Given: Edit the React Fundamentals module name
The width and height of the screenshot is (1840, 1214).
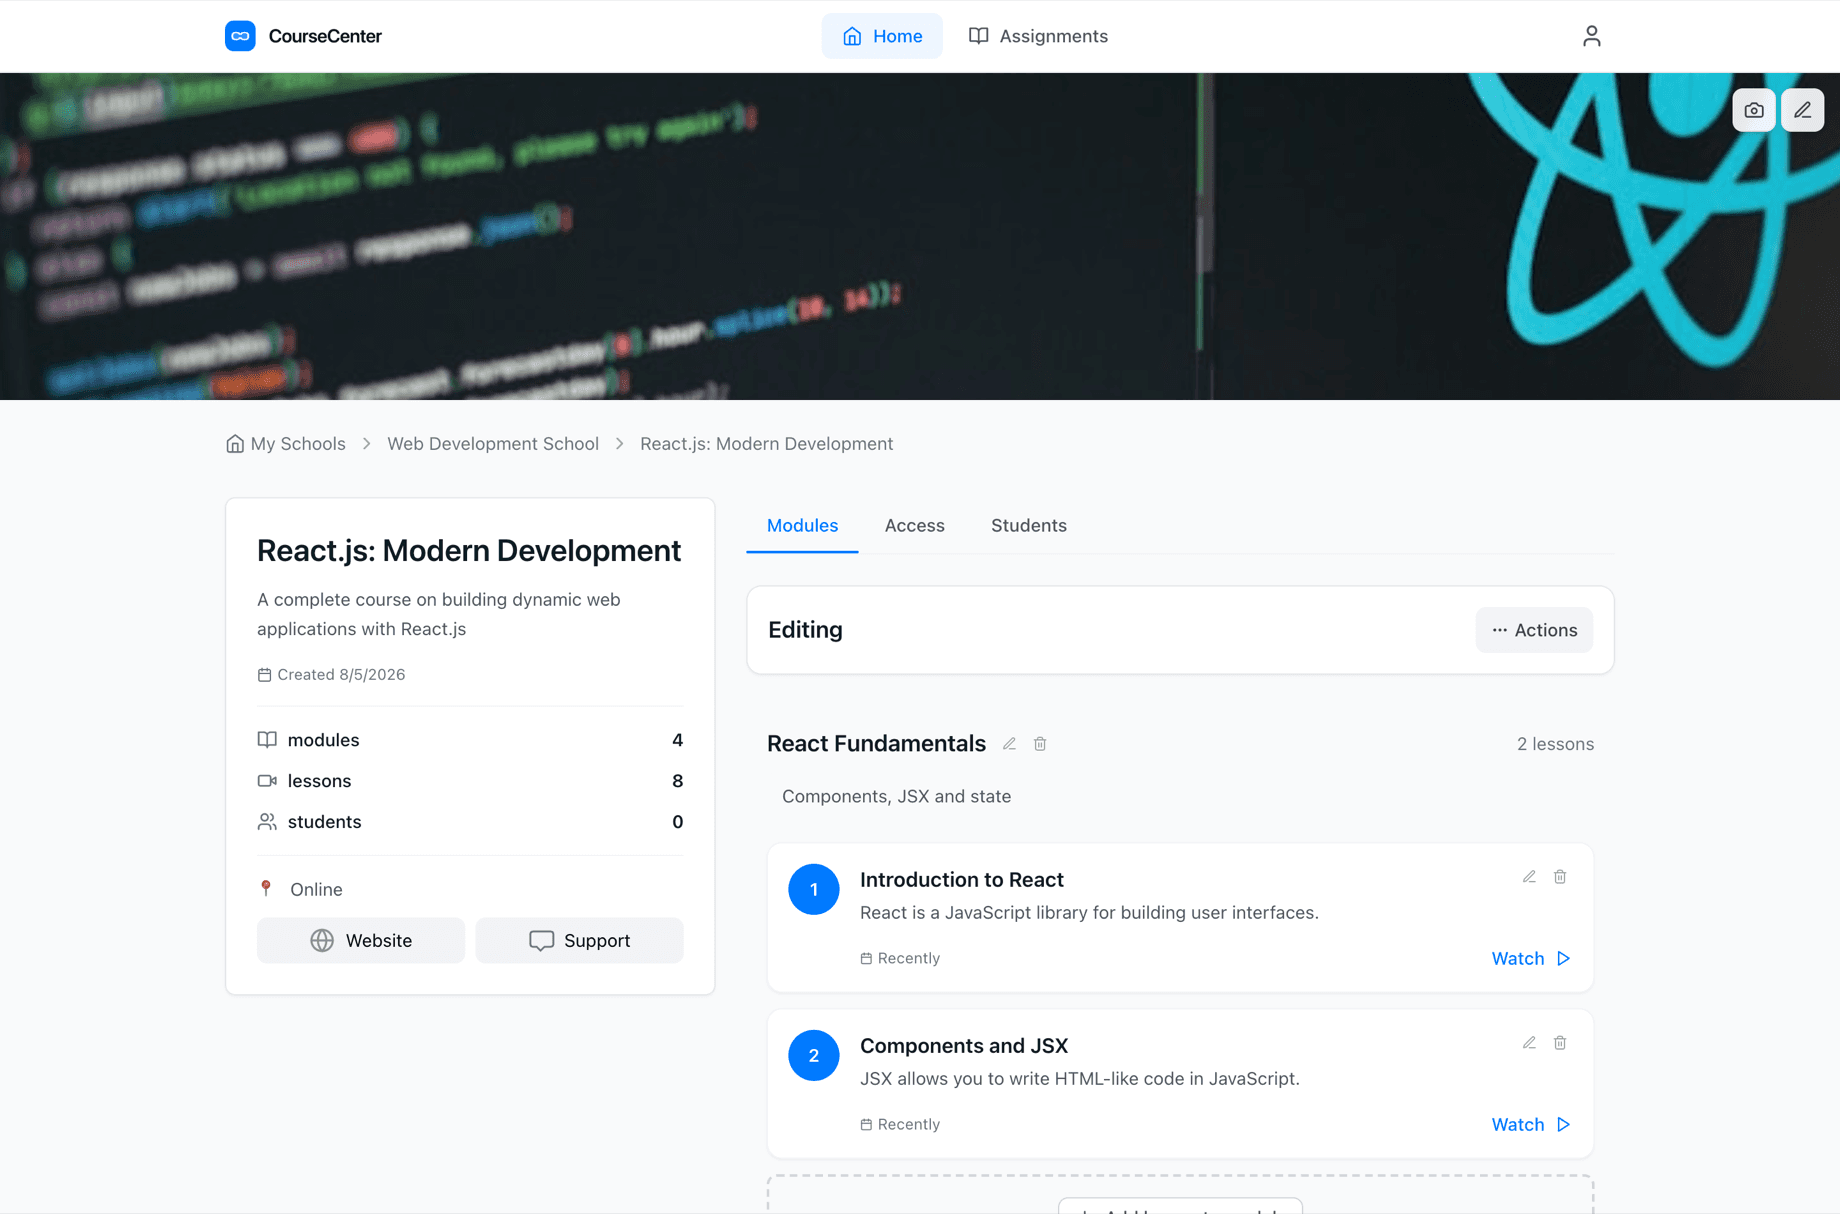Looking at the screenshot, I should click(1010, 744).
